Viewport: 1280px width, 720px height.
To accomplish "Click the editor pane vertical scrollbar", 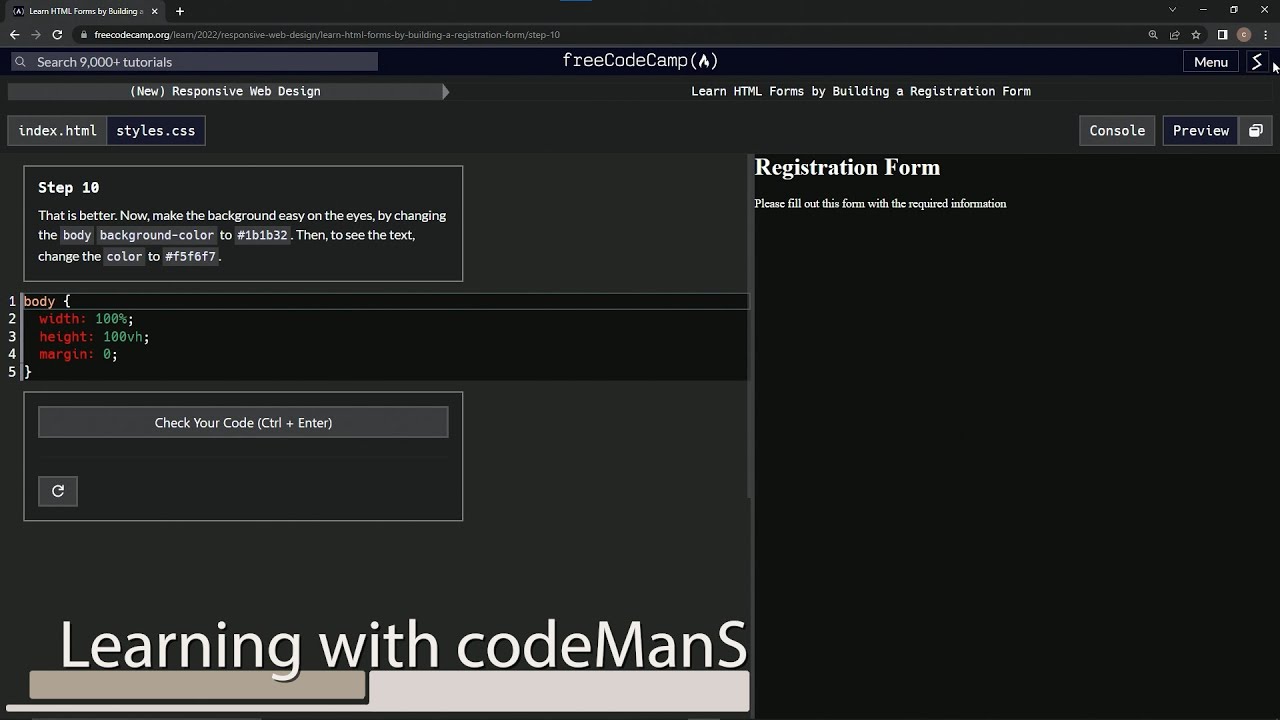I will point(750,326).
